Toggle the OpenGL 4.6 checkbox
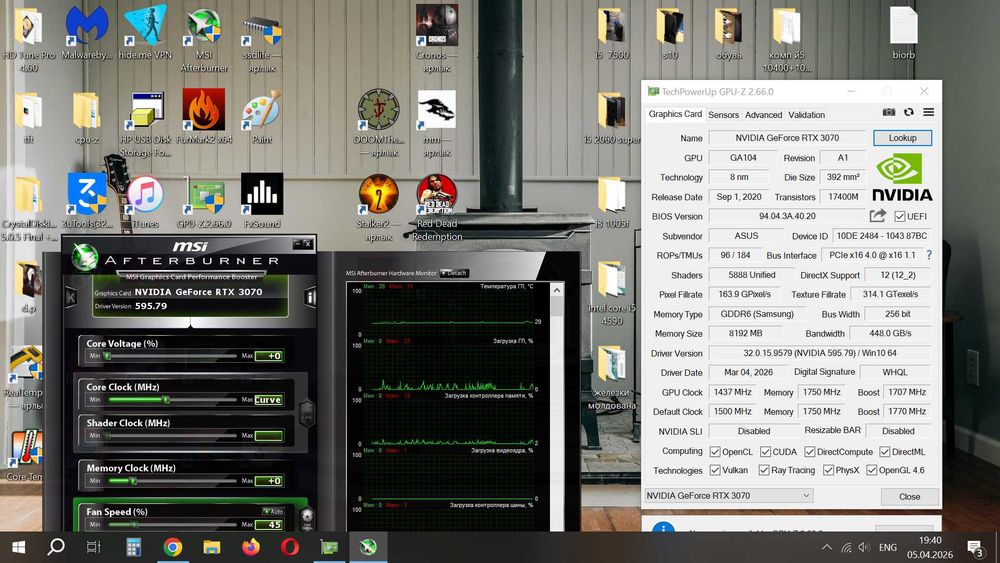1000x563 pixels. point(872,470)
